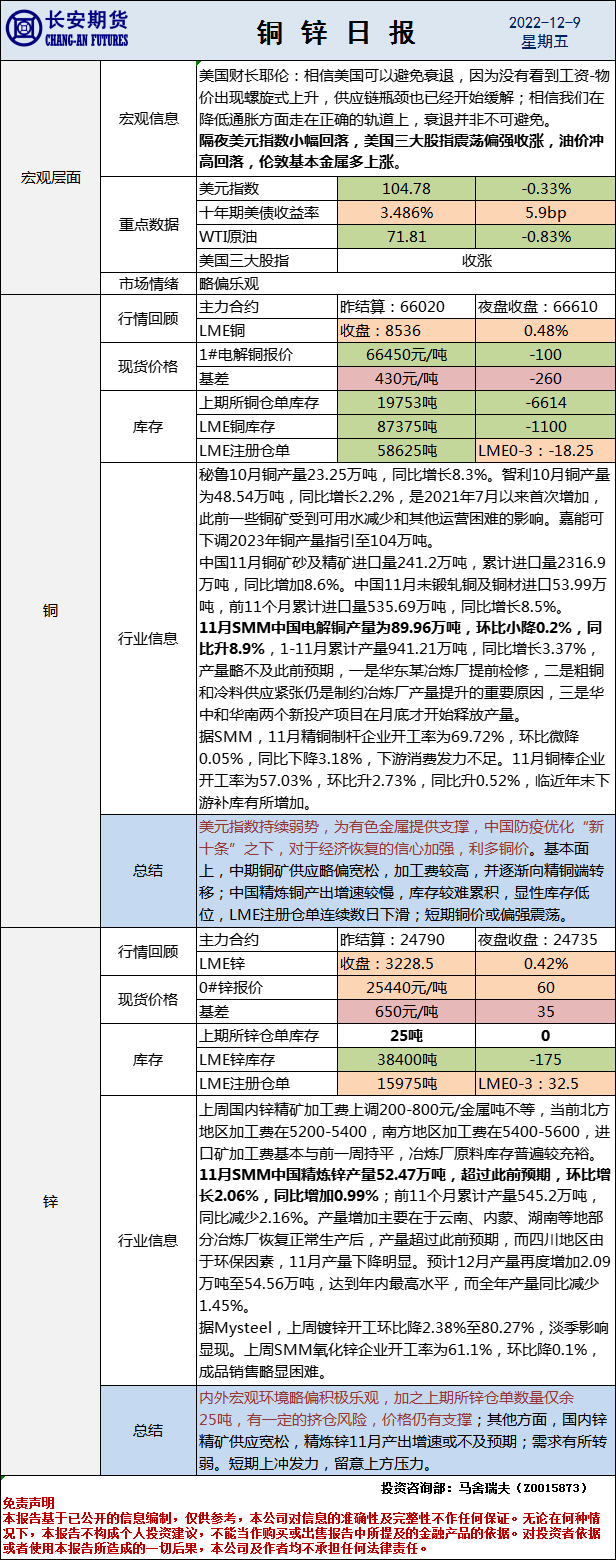Click the 上期所铜仓单库存 label

tap(267, 402)
